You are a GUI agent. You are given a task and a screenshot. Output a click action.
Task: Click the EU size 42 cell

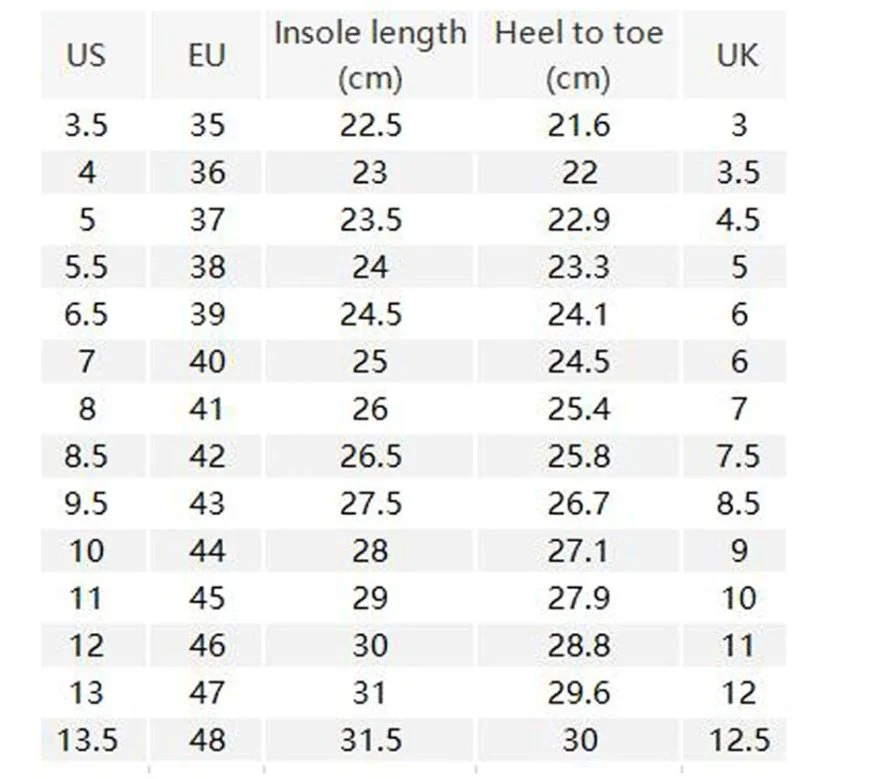[x=206, y=456]
